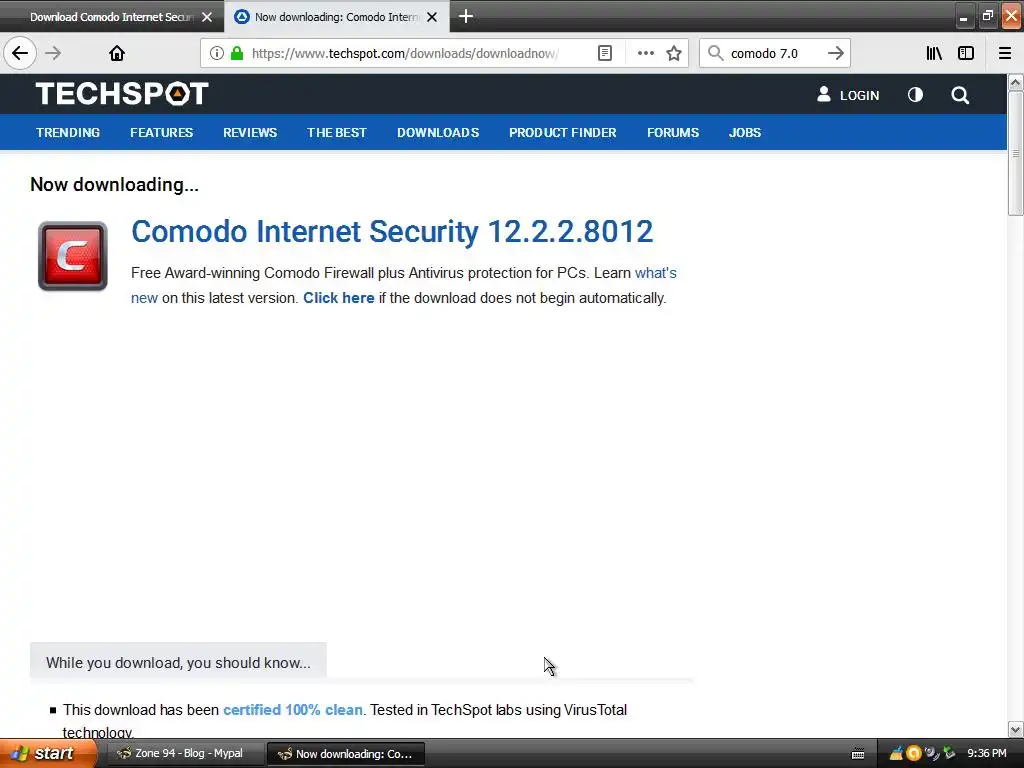The height and width of the screenshot is (768, 1024).
Task: Open the Library bookmarks icon
Action: click(934, 53)
